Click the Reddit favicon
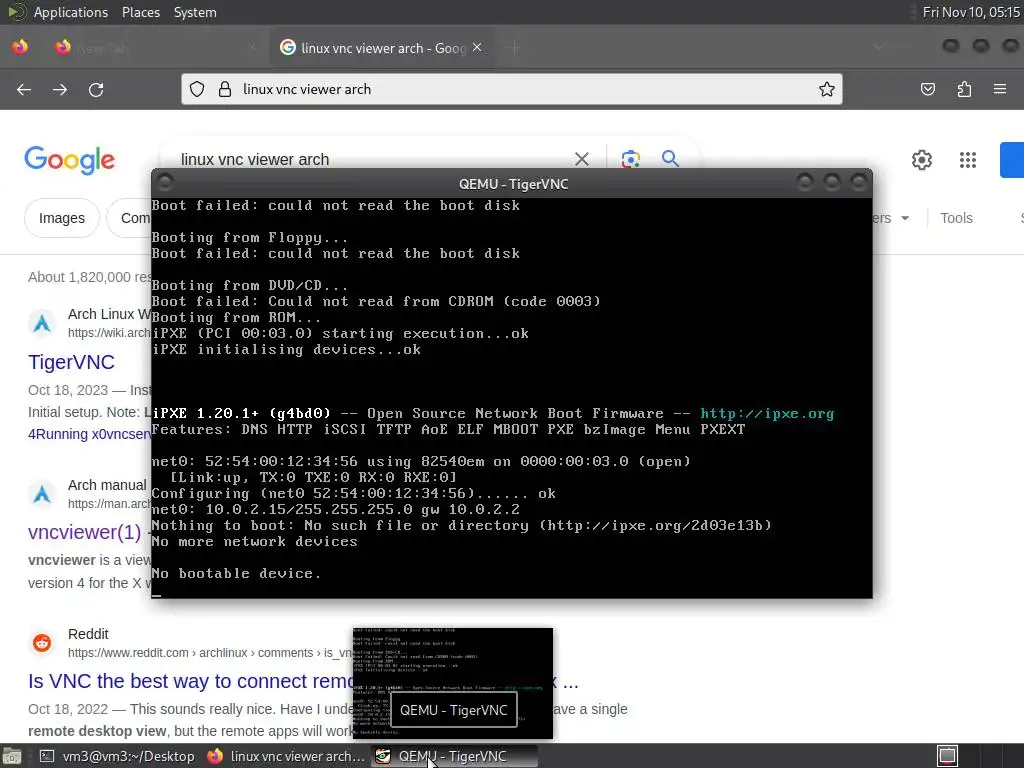 coord(42,643)
